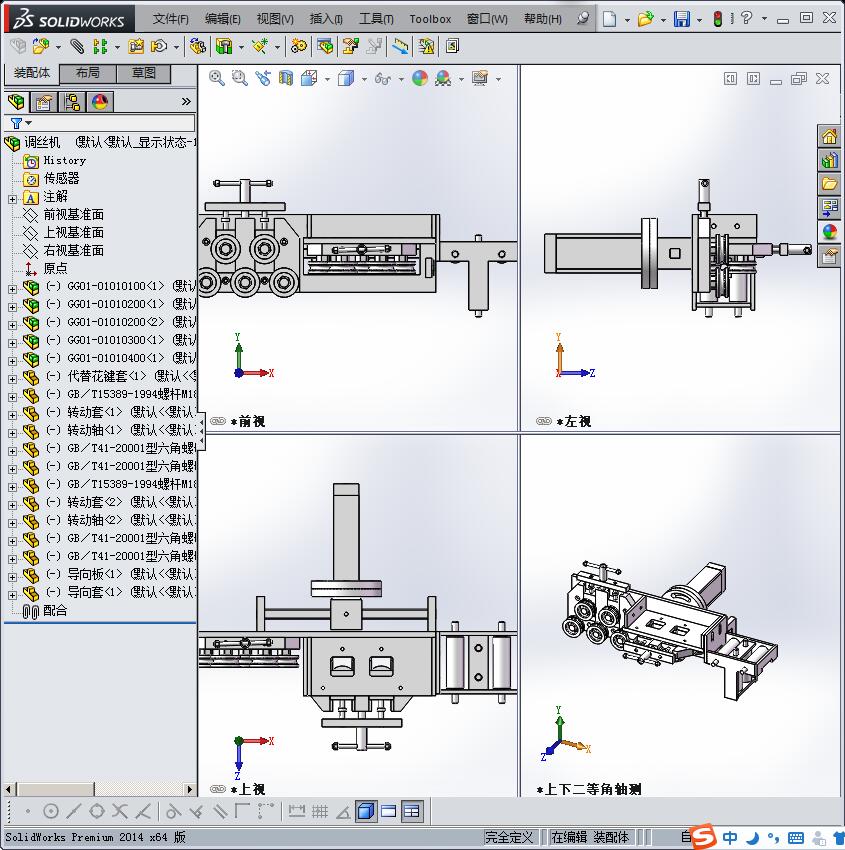
Task: Open the 插入(I) menu
Action: click(326, 19)
